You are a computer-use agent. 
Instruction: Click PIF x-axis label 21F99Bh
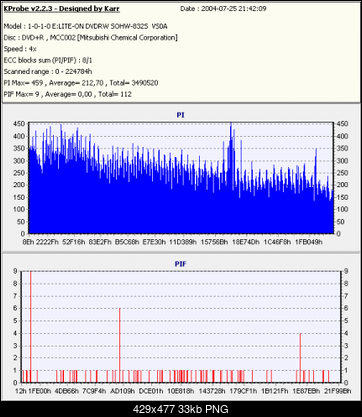pos(337,391)
